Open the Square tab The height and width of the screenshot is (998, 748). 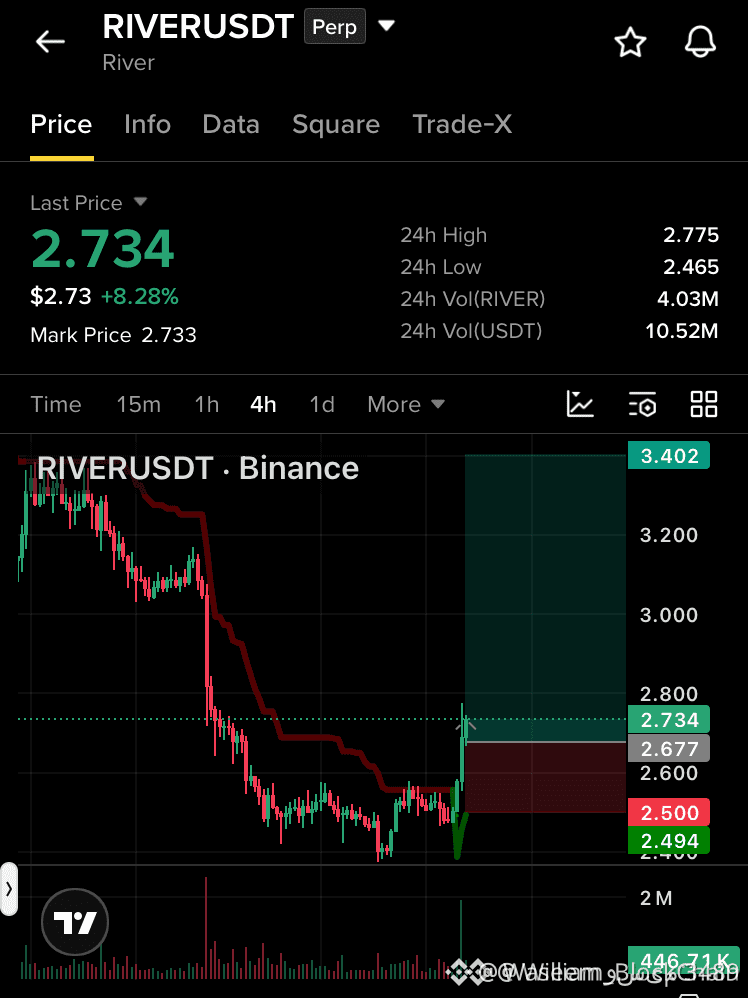[336, 124]
